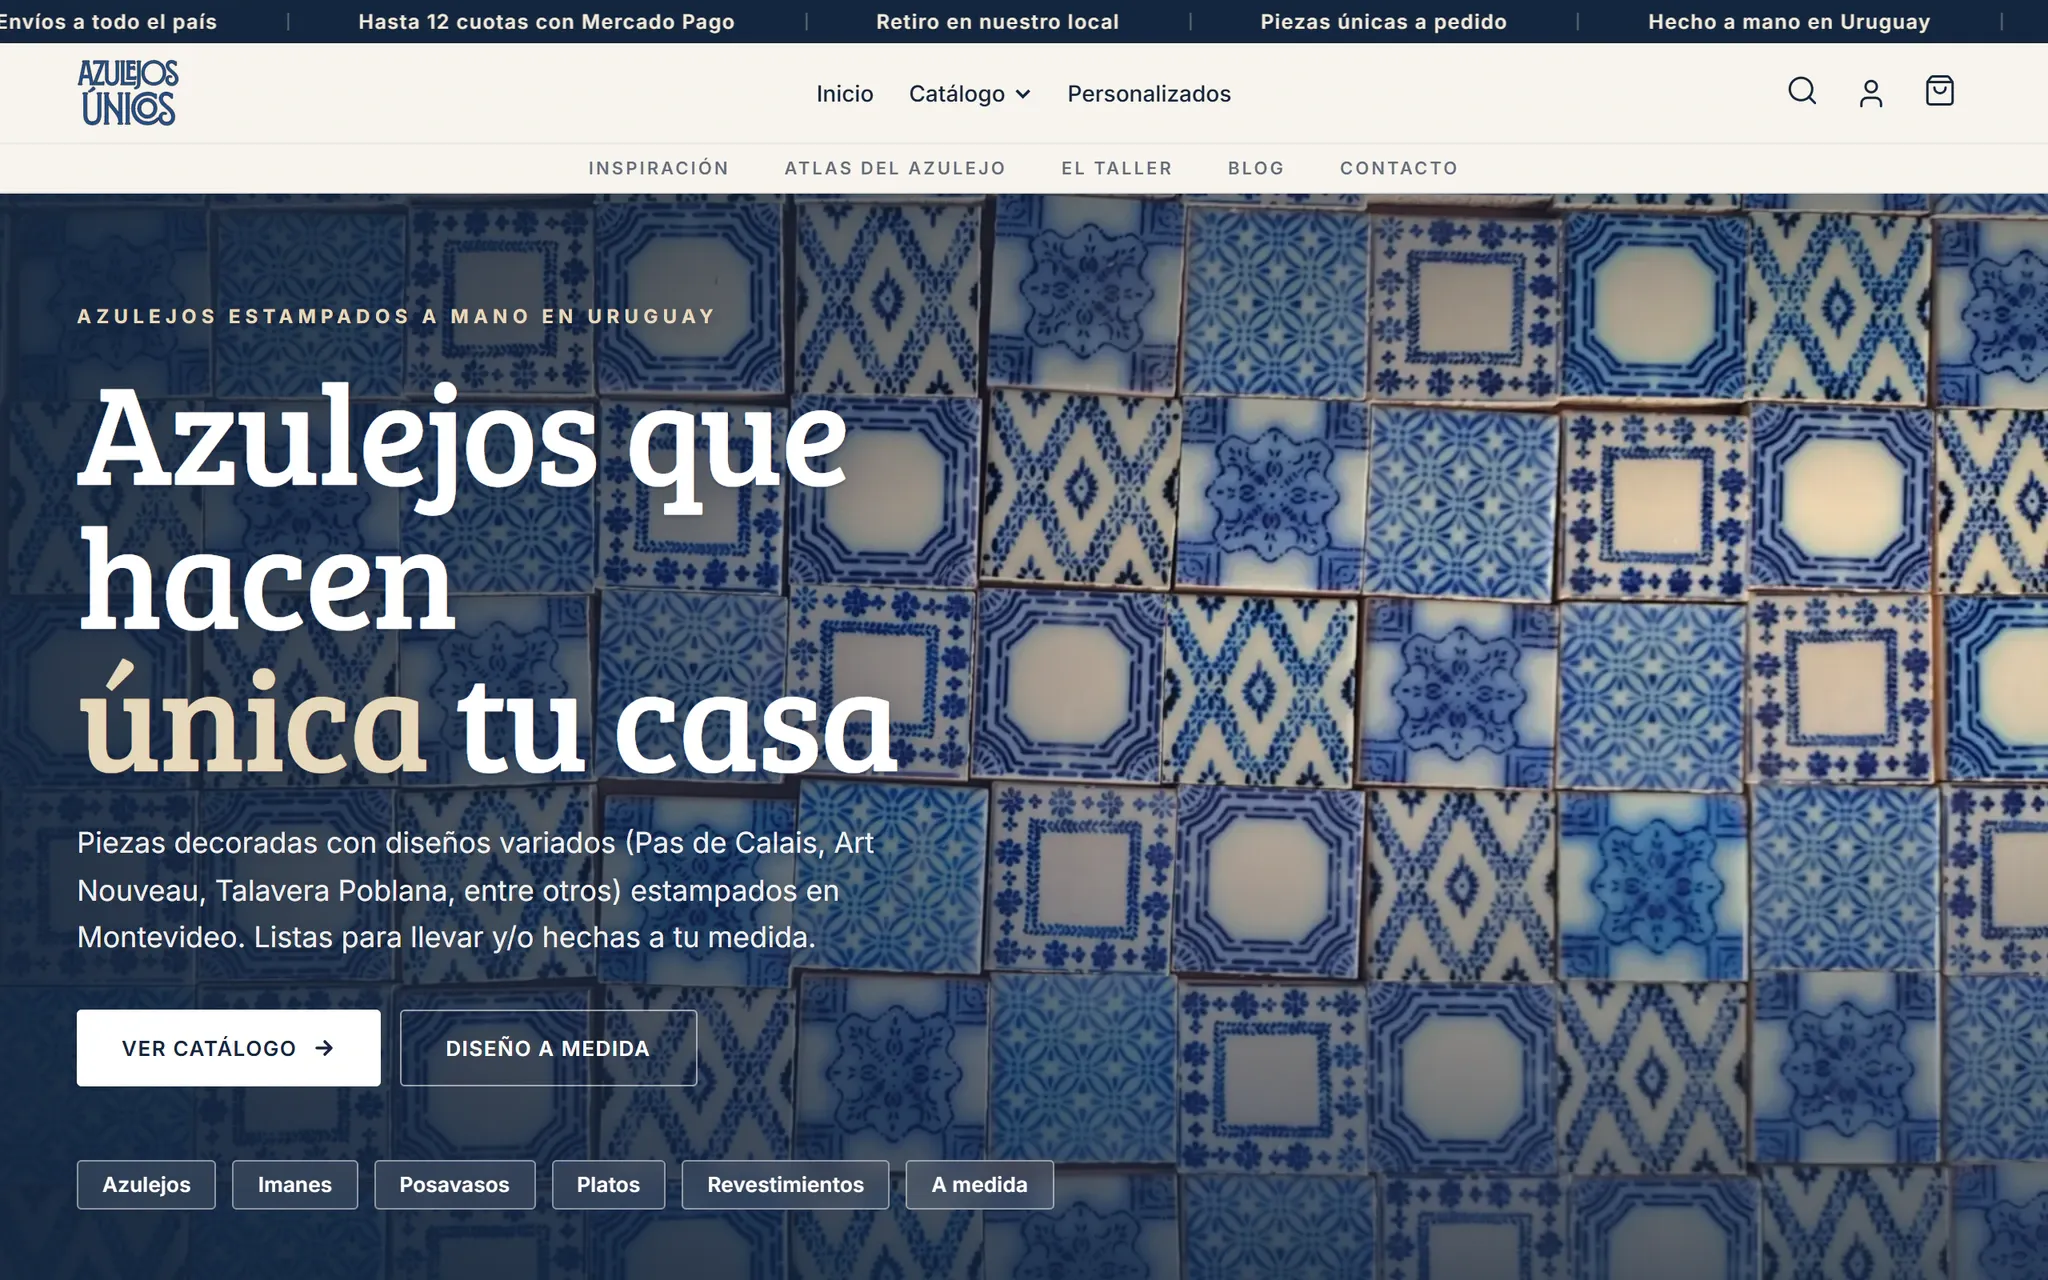Click the Azulejos Únicos logo

point(128,92)
